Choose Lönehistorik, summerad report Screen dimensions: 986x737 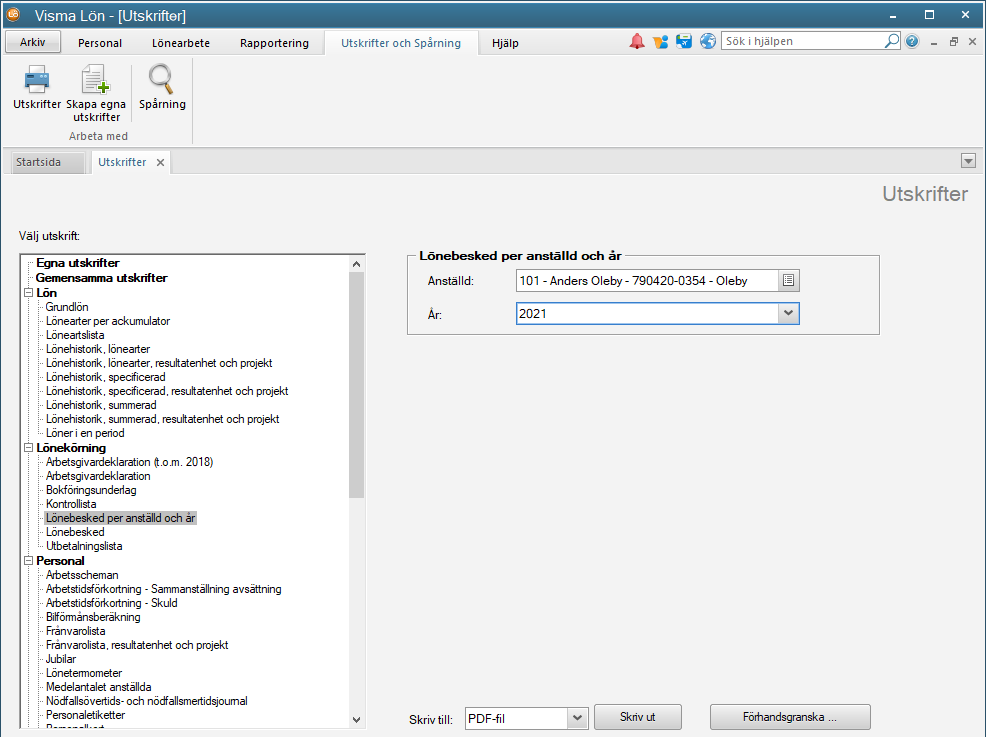[101, 405]
